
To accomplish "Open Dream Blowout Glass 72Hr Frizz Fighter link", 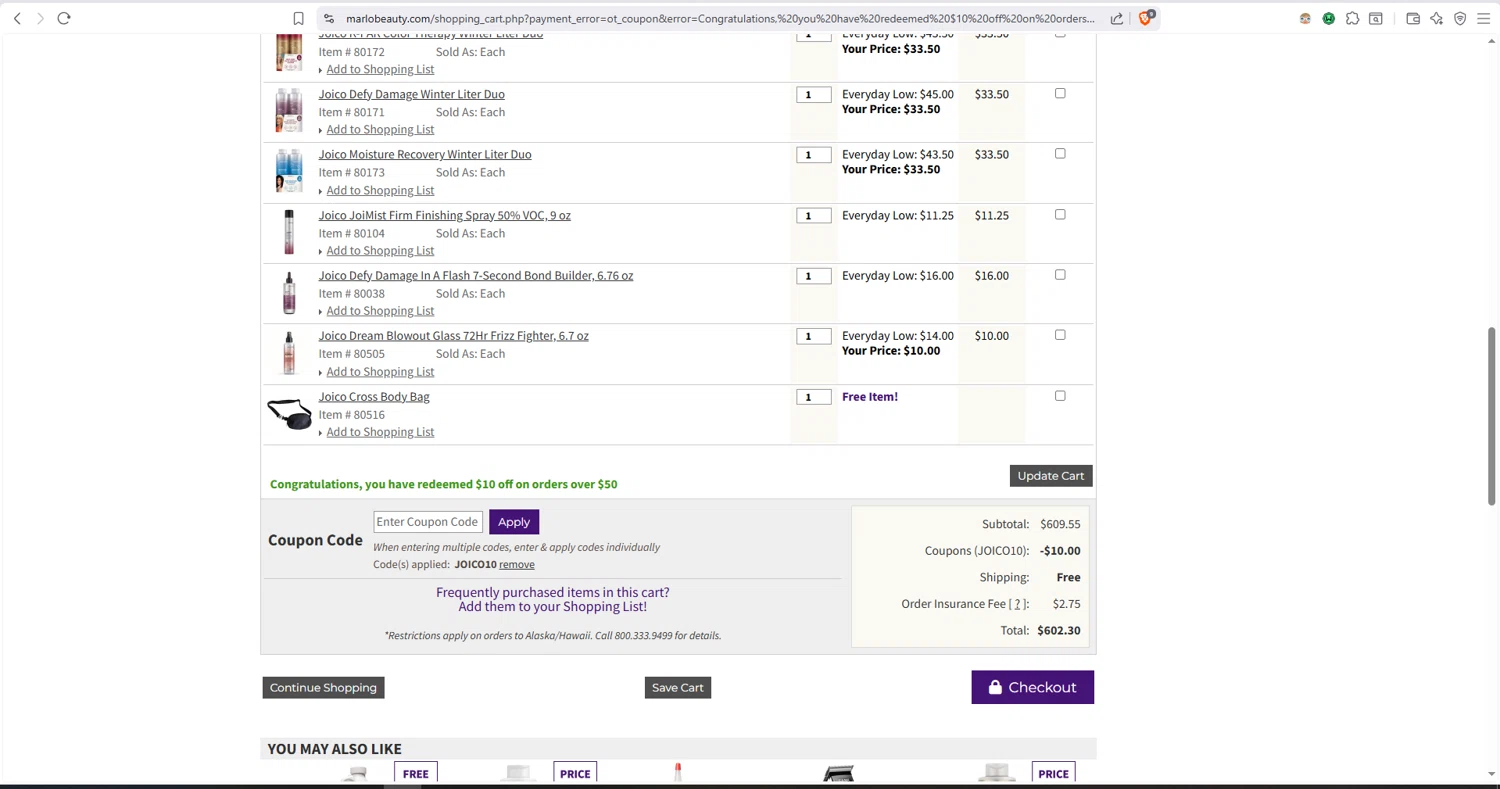I will click(453, 336).
